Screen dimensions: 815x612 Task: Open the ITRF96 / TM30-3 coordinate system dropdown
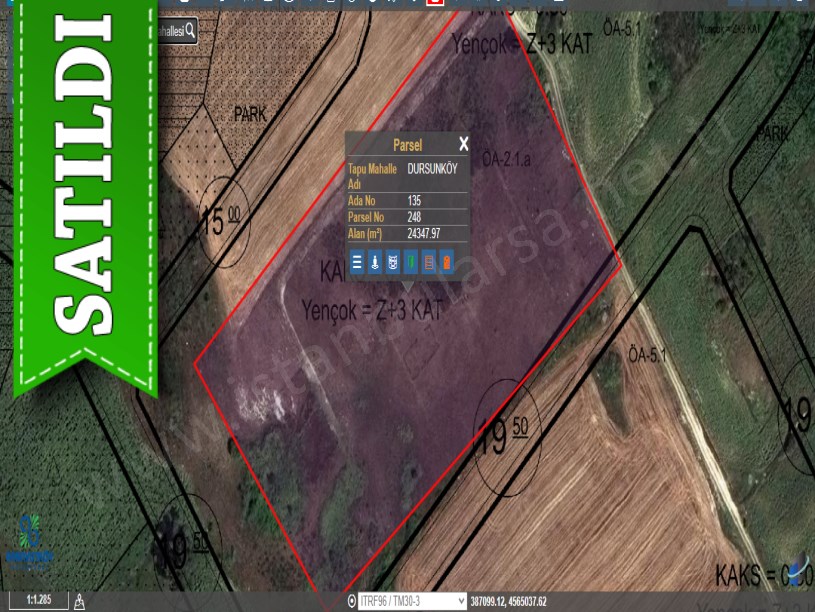(412, 601)
